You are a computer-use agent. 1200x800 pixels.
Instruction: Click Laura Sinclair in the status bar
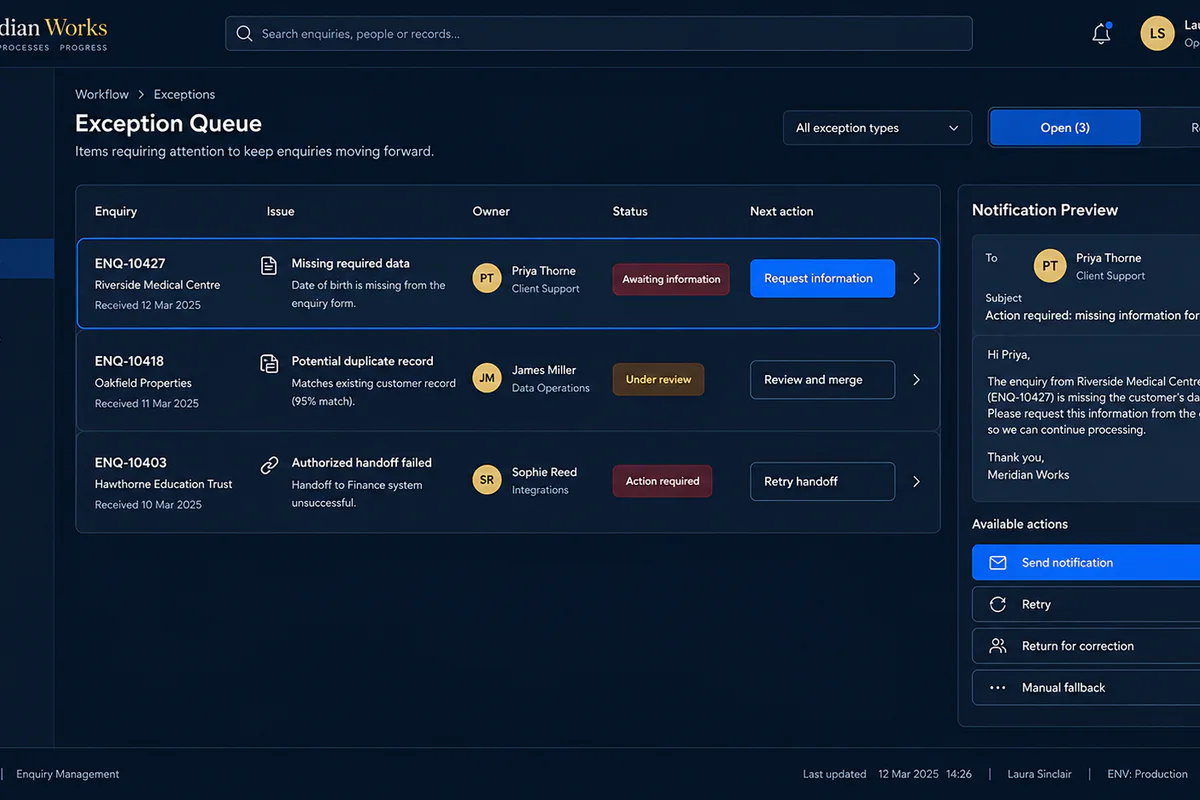coord(1039,774)
